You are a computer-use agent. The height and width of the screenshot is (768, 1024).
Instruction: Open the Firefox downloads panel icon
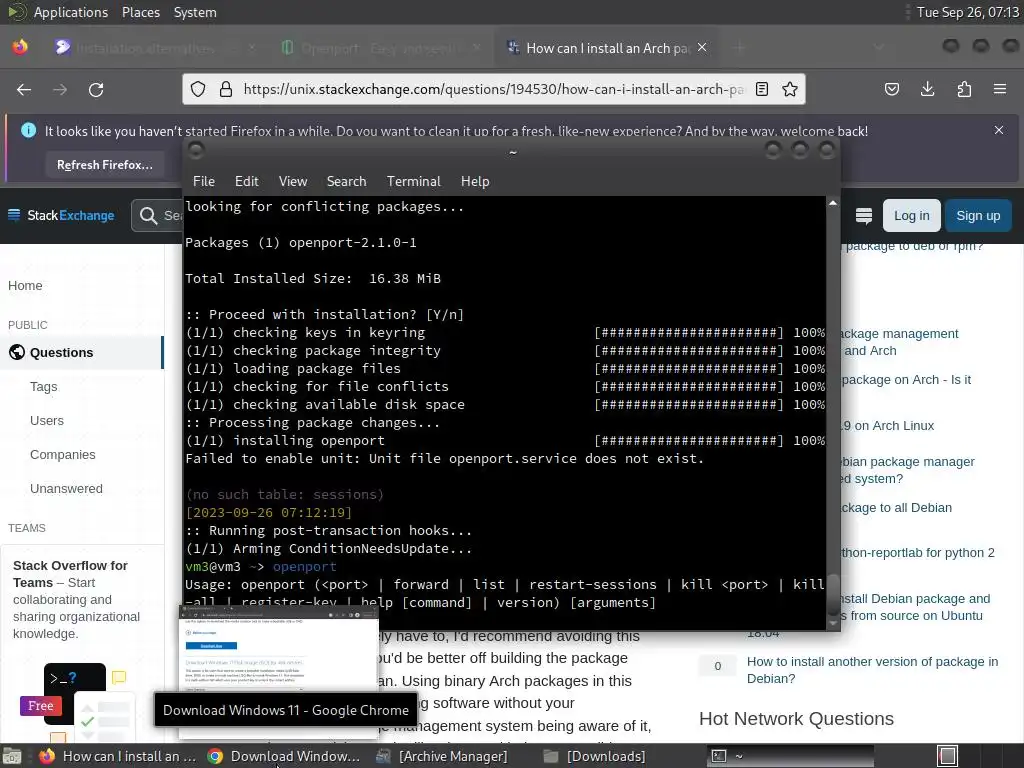click(x=927, y=89)
